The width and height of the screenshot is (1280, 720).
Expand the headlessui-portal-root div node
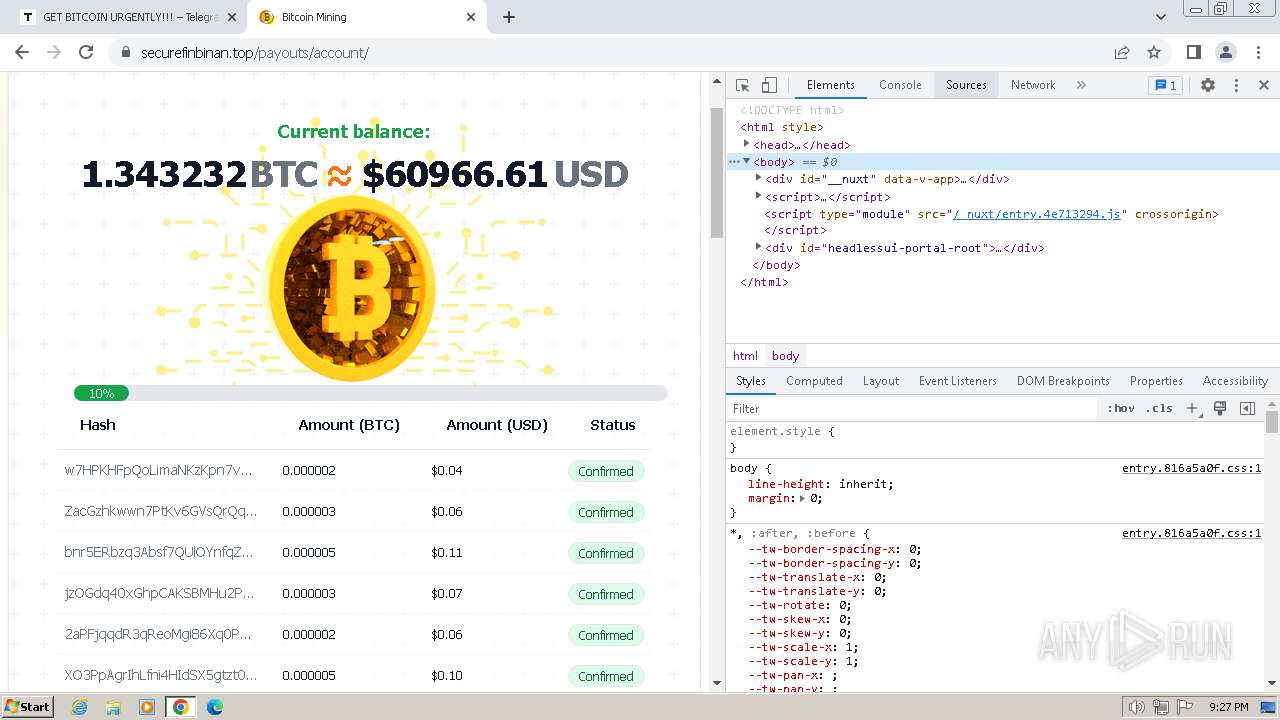tap(758, 246)
